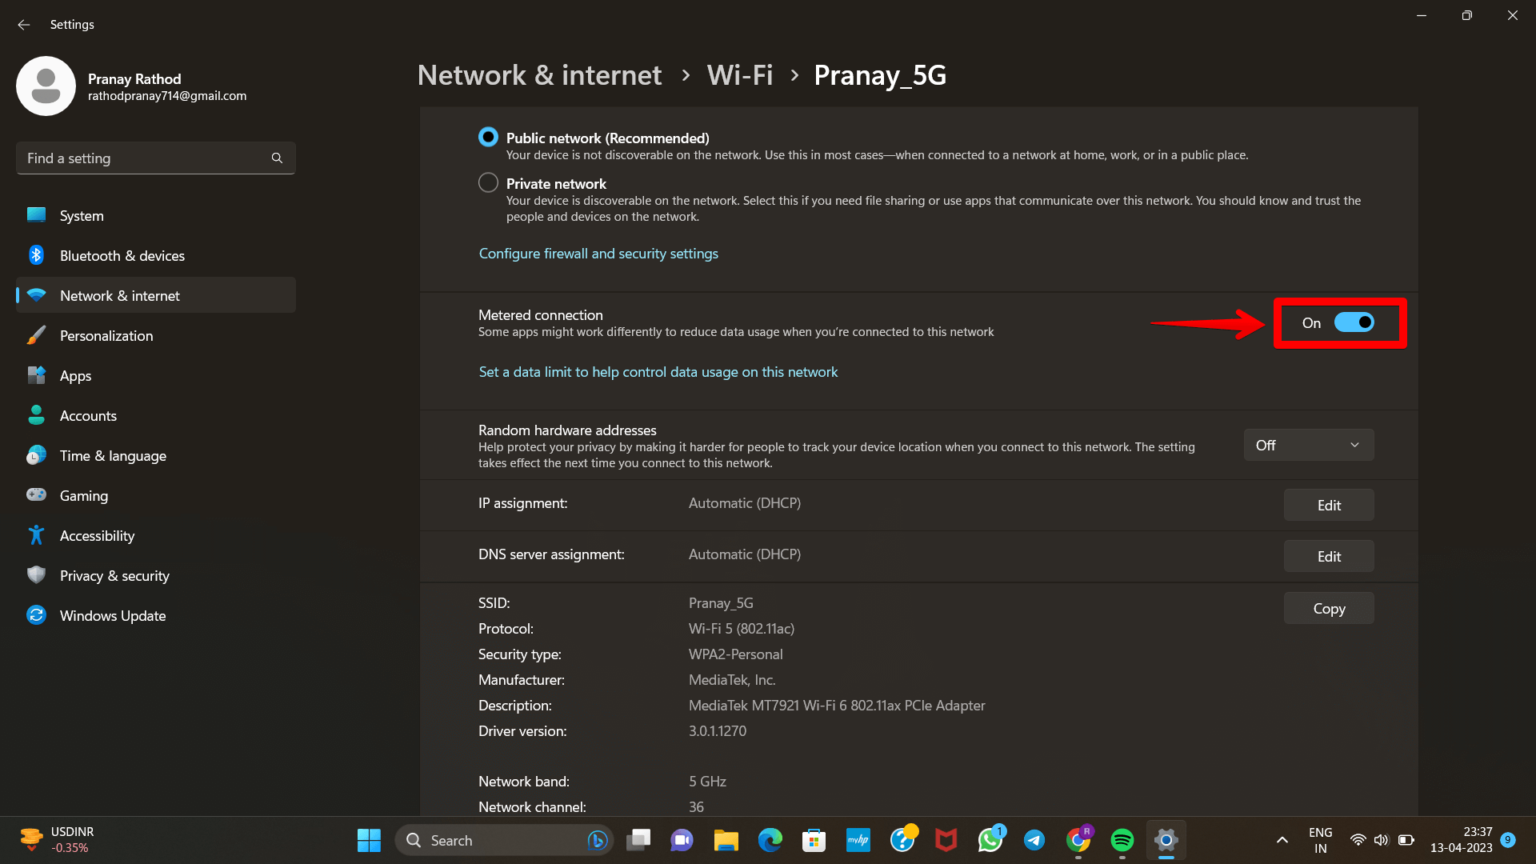This screenshot has width=1536, height=864.
Task: Select Accessibility in the sidebar
Action: tap(95, 535)
